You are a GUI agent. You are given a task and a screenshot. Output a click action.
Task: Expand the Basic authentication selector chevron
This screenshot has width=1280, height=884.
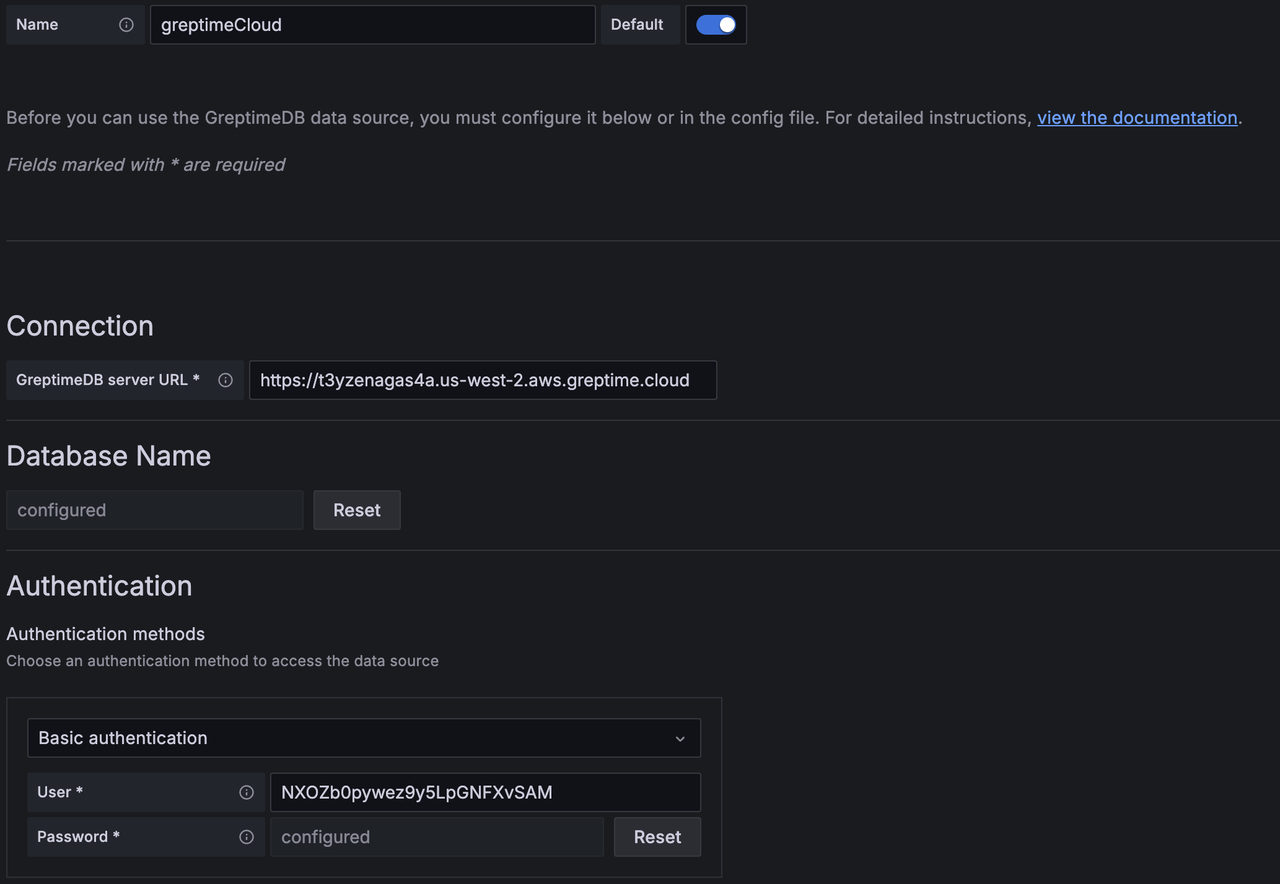point(680,738)
